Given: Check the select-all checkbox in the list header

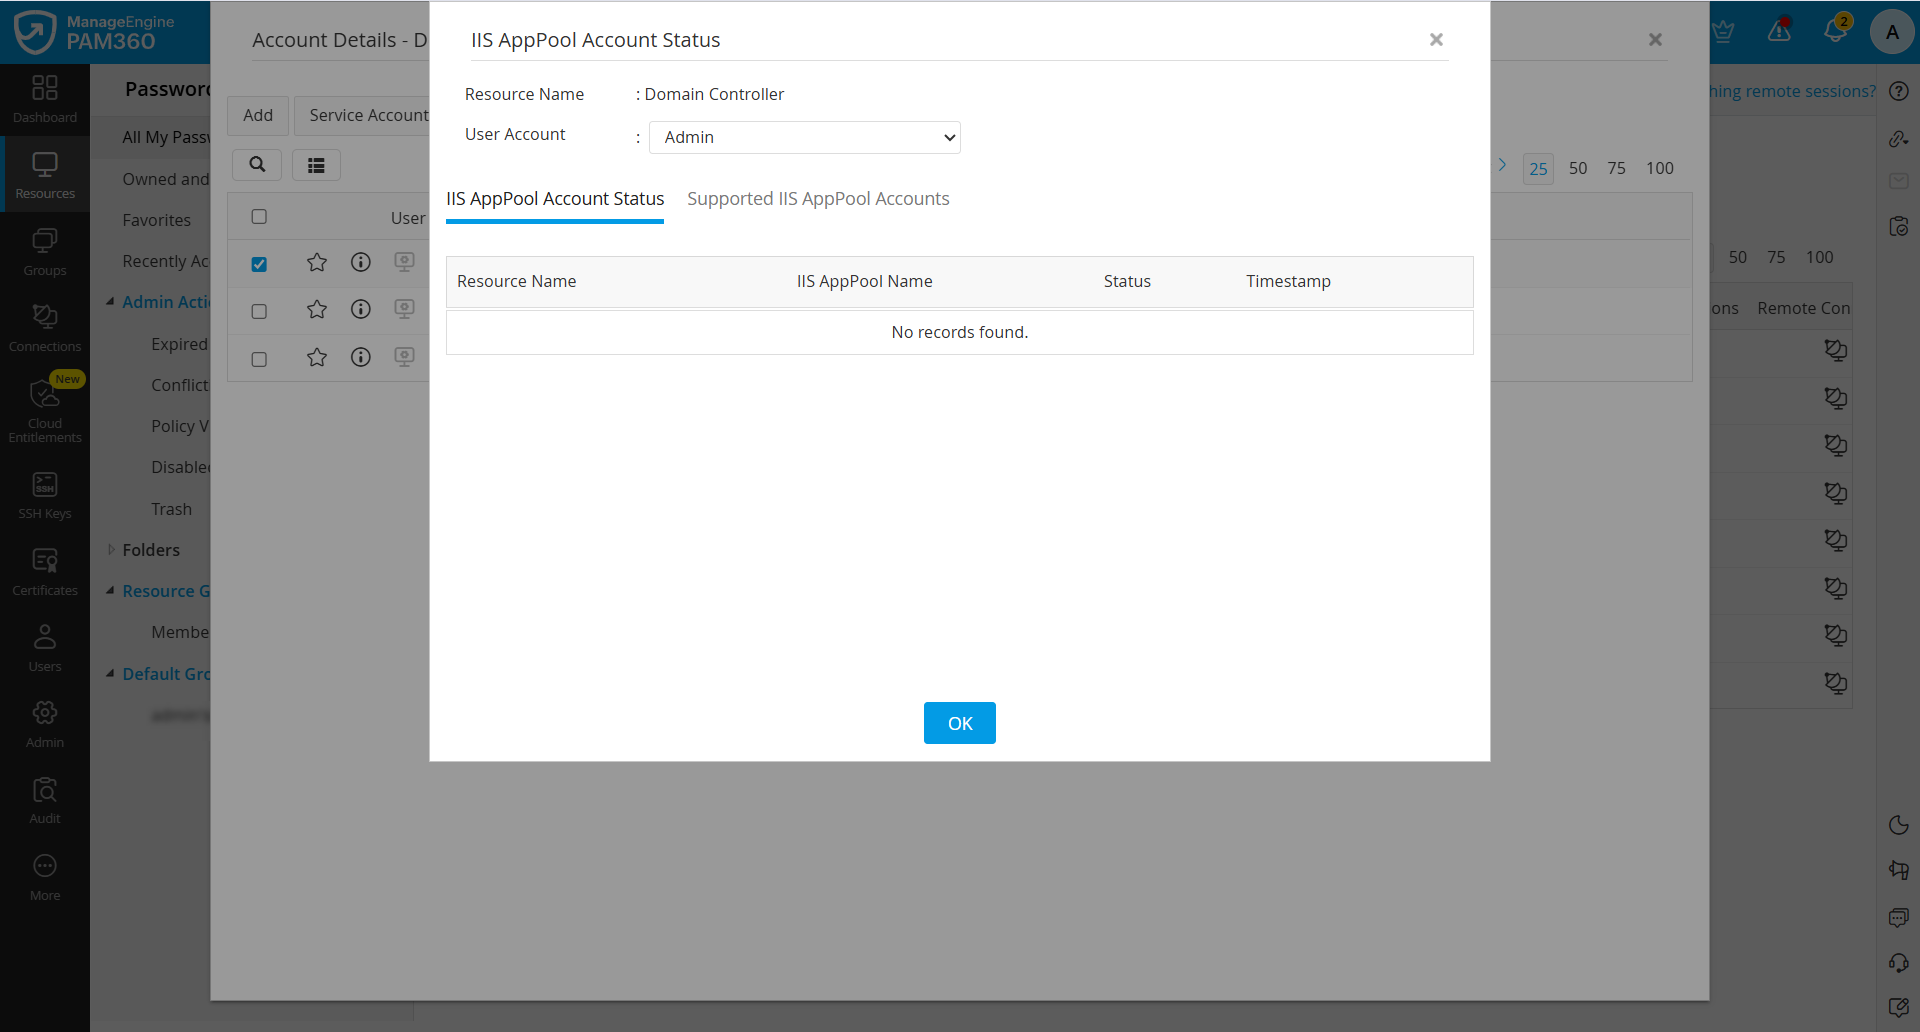Looking at the screenshot, I should point(259,215).
